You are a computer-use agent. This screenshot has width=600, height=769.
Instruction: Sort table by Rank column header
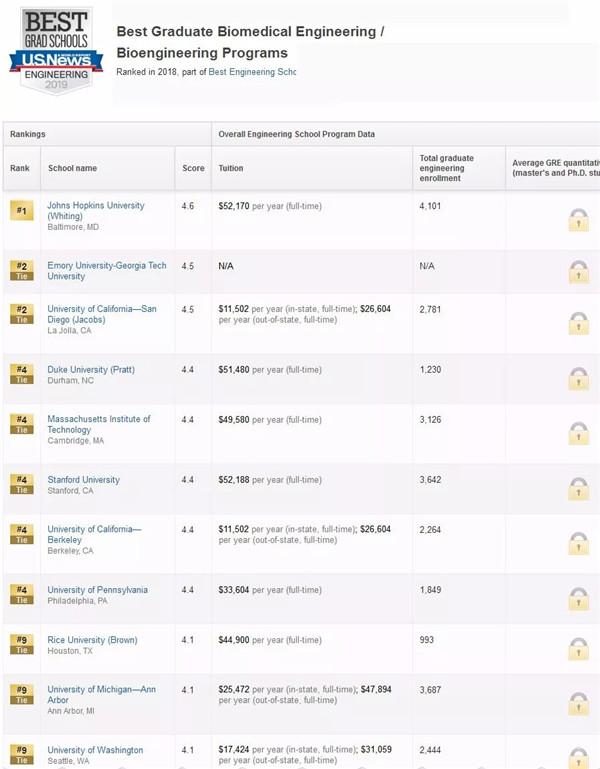click(x=20, y=168)
